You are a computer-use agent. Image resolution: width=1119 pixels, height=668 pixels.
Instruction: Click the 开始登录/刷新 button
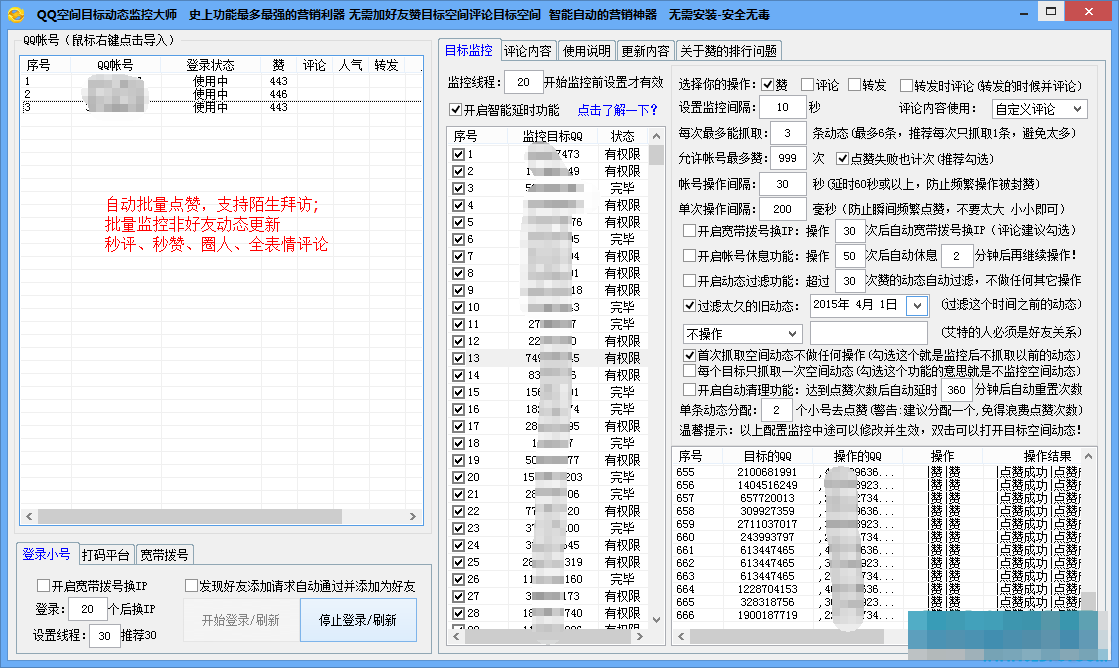pos(240,620)
